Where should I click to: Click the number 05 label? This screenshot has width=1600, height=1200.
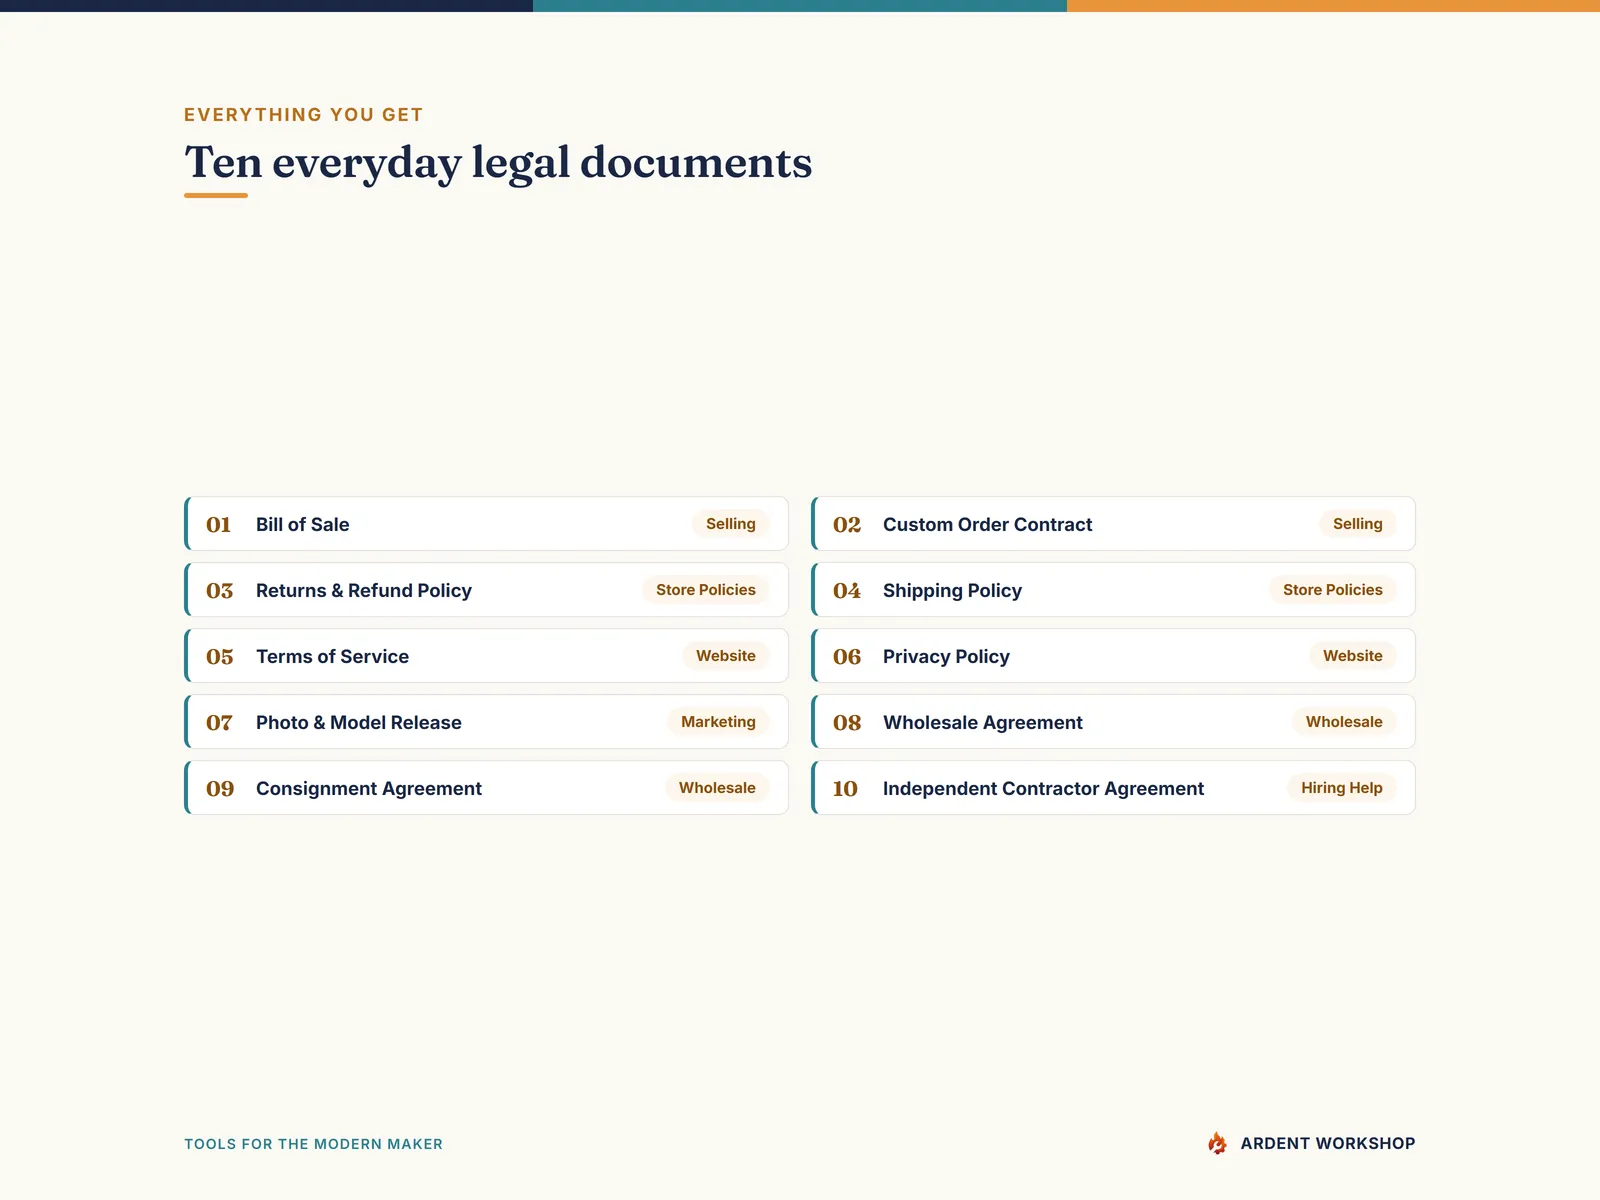tap(220, 657)
